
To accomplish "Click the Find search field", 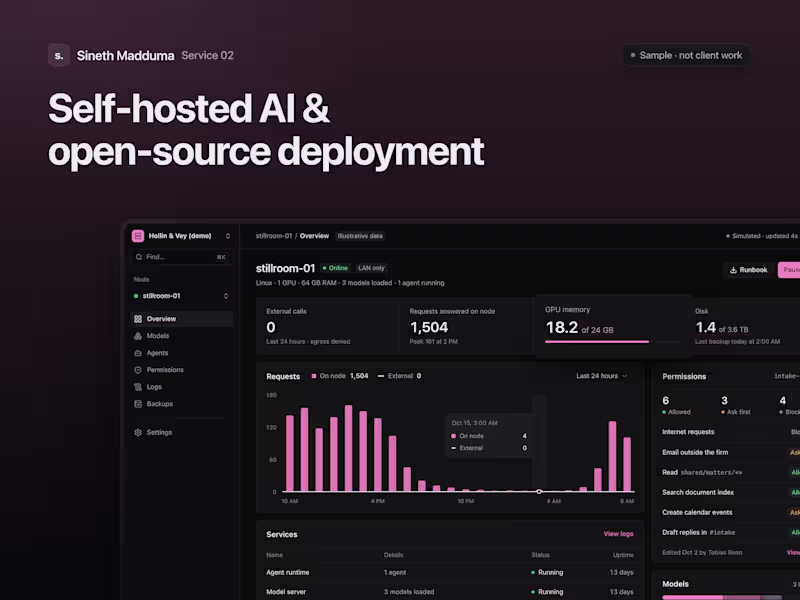I will click(x=182, y=257).
